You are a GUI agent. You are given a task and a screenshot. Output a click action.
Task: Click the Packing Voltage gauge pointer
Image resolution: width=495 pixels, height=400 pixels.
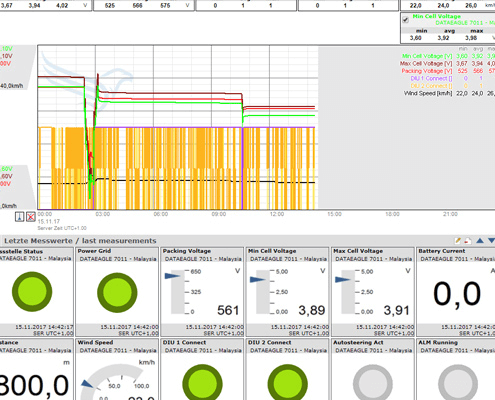[173, 276]
